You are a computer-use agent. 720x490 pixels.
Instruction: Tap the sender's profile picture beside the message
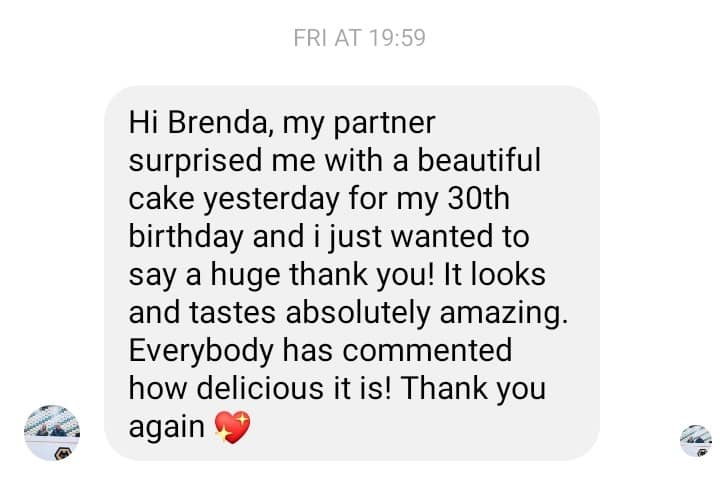coord(52,432)
